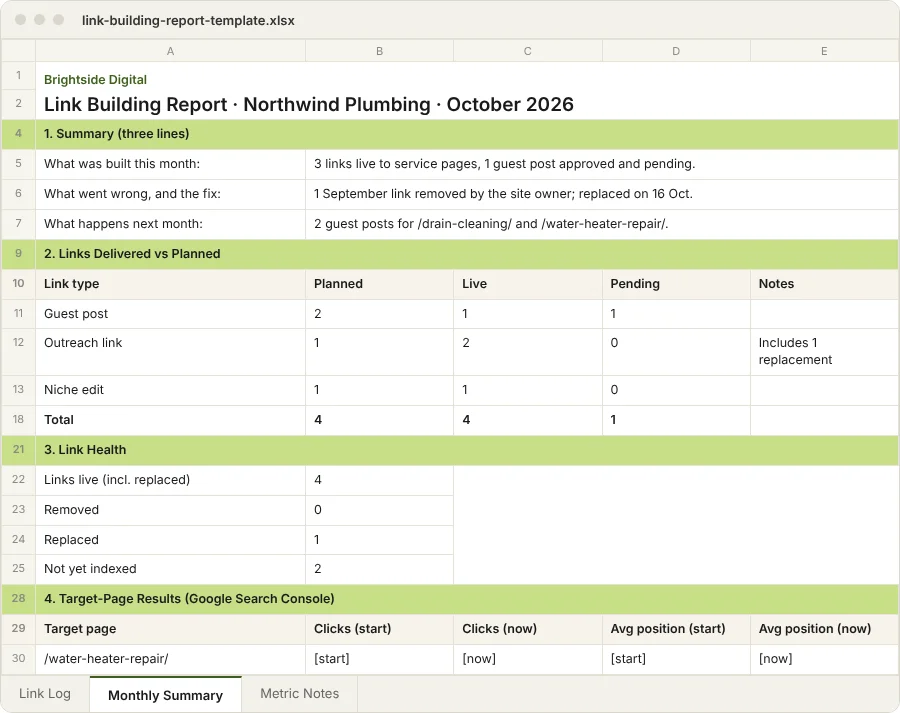900x713 pixels.
Task: Click Pending value for Guest post
Action: click(x=676, y=313)
